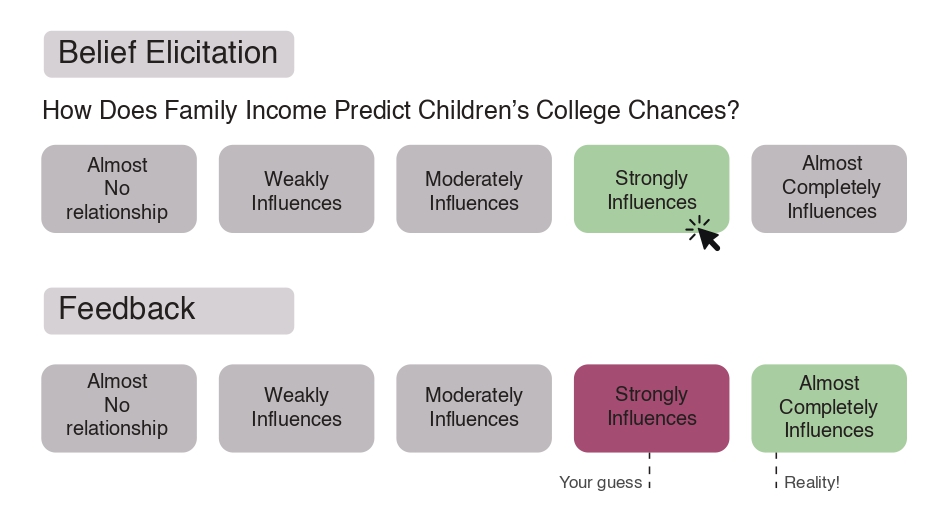Click the dashed marker line beside Reality!
952x511 pixels.
(x=776, y=470)
